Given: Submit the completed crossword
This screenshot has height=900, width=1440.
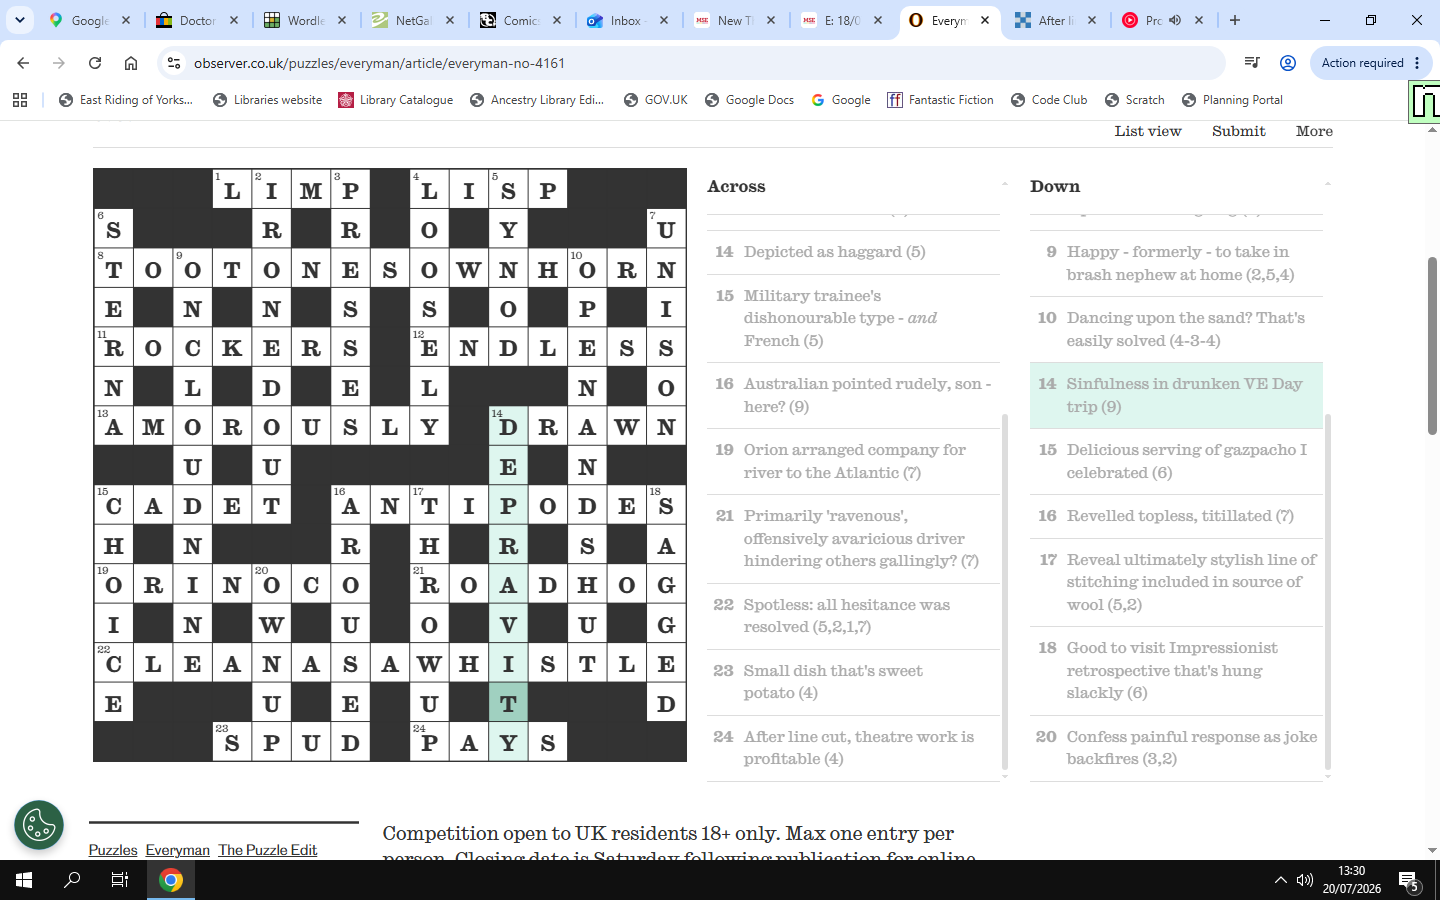Looking at the screenshot, I should tap(1239, 131).
